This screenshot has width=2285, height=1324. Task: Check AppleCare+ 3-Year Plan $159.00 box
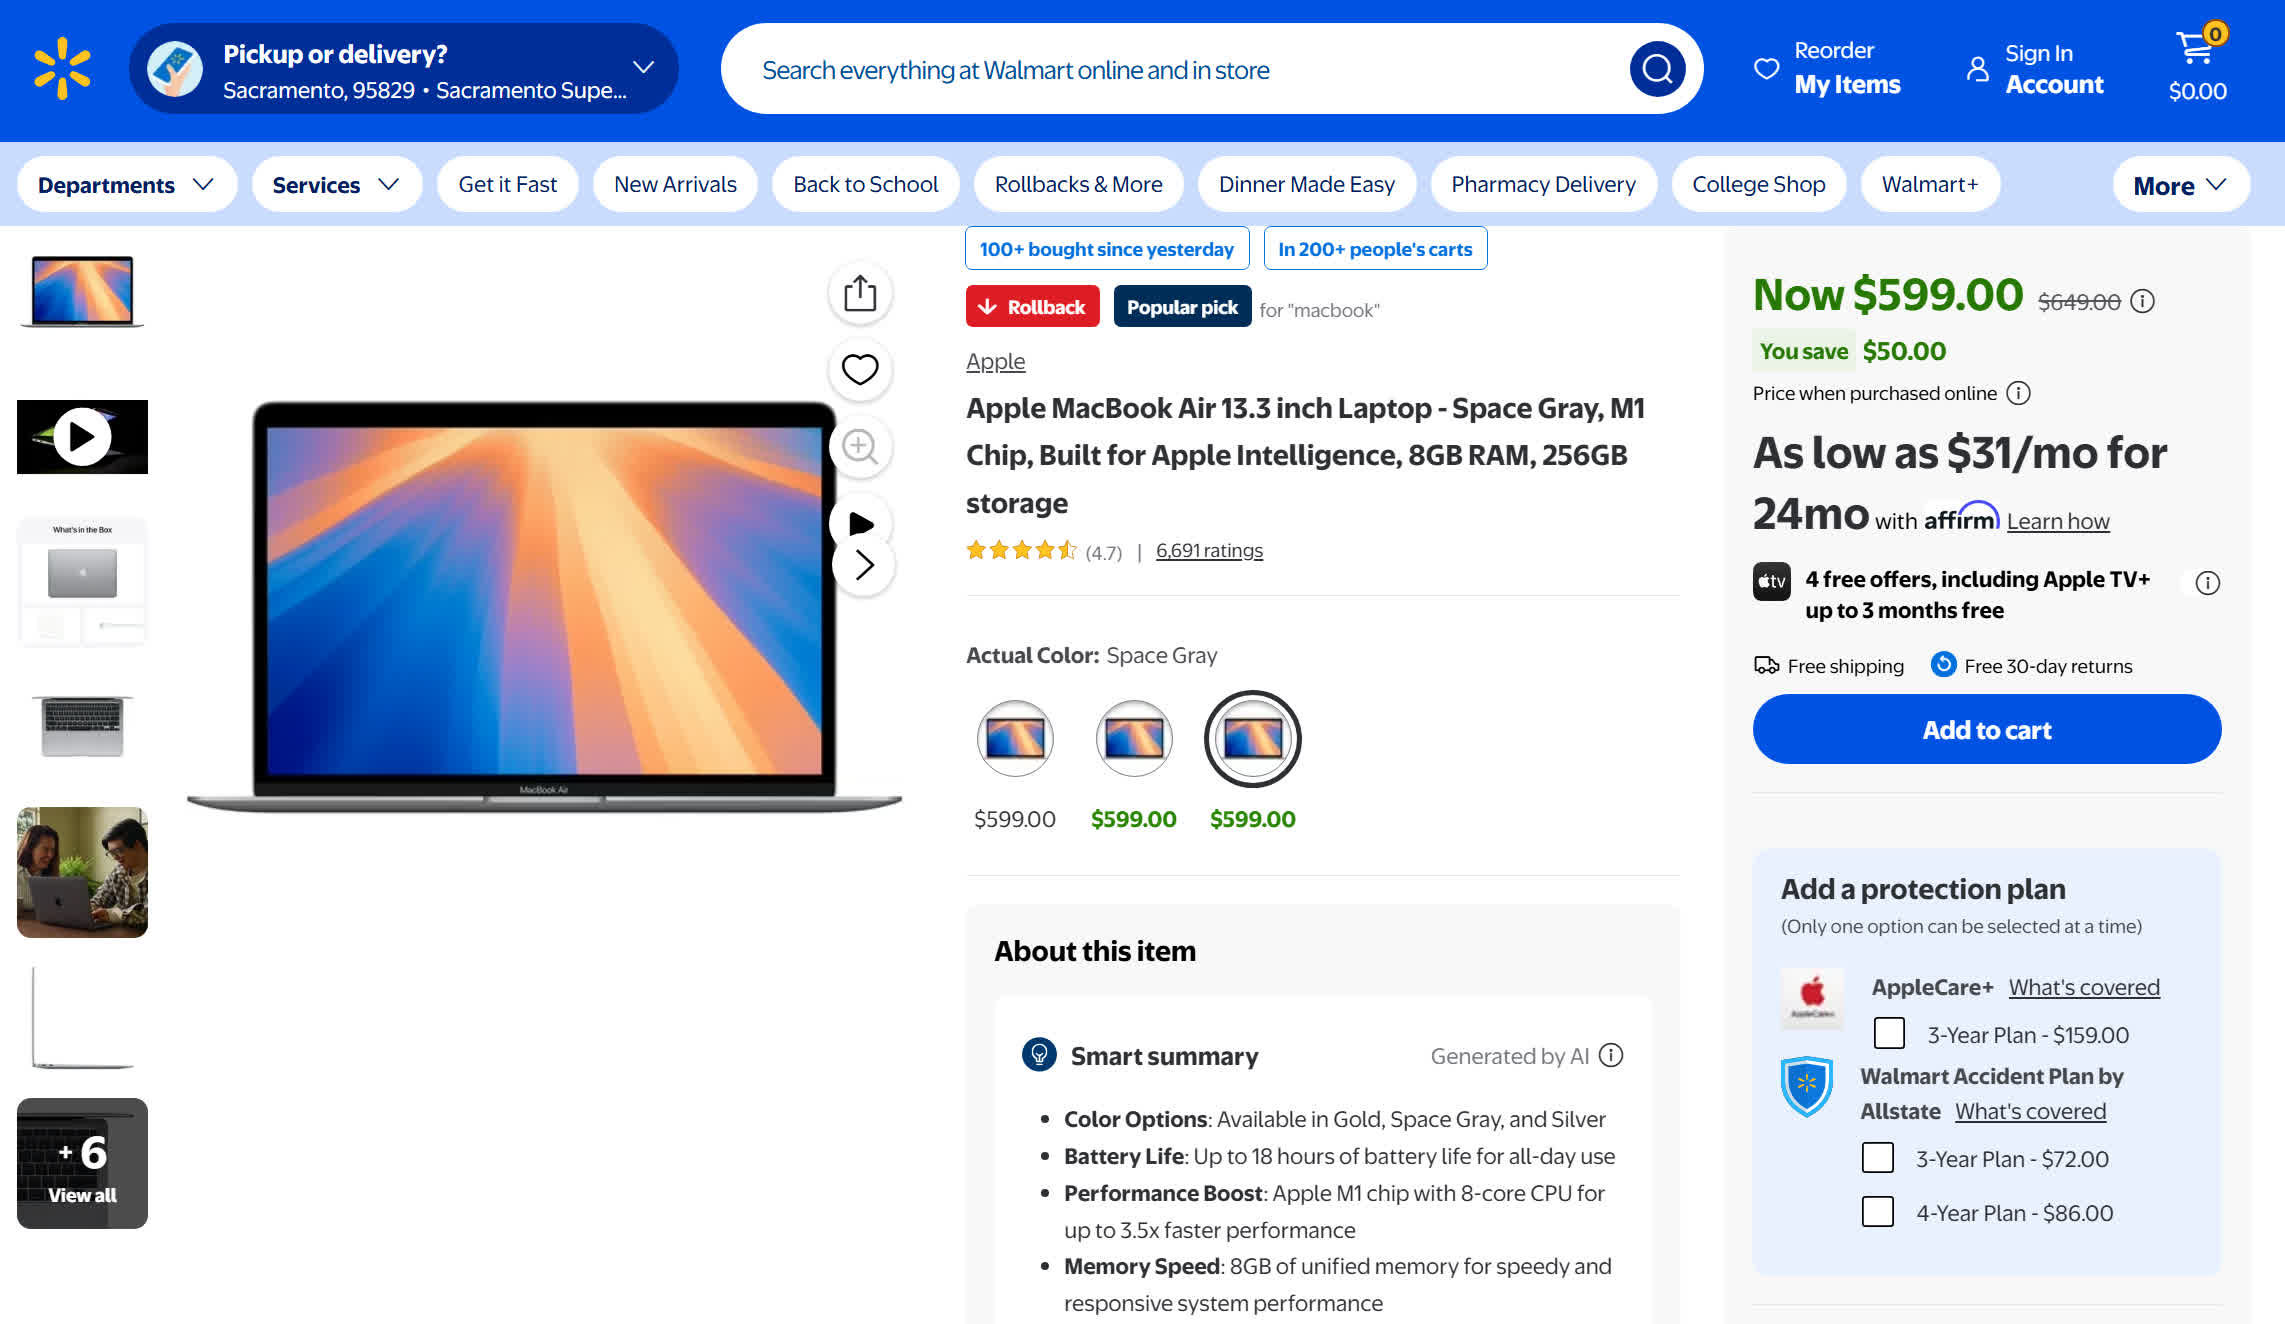tap(1889, 1033)
